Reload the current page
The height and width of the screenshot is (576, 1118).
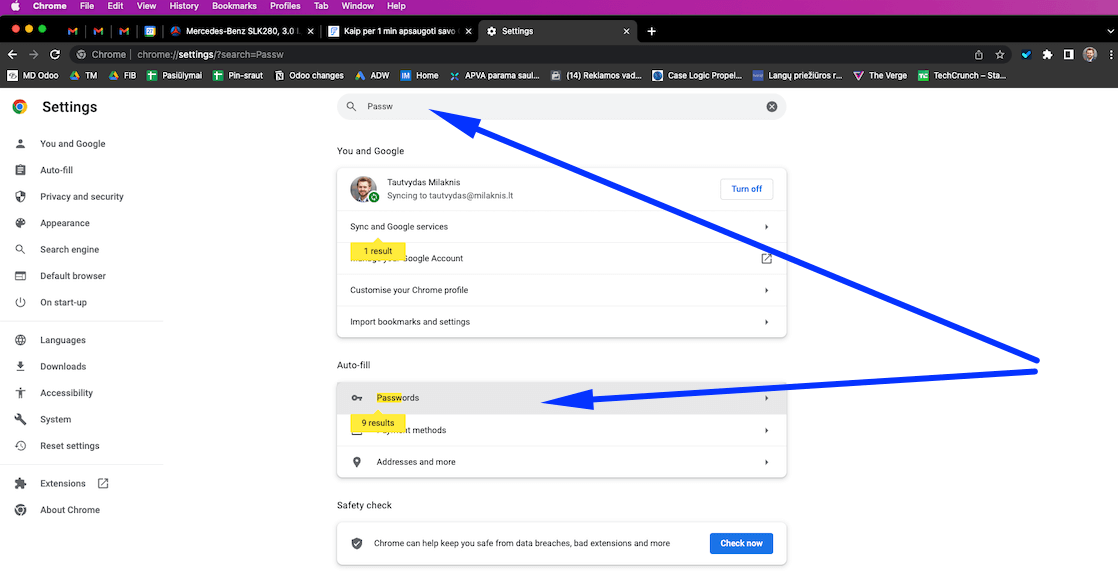(55, 54)
